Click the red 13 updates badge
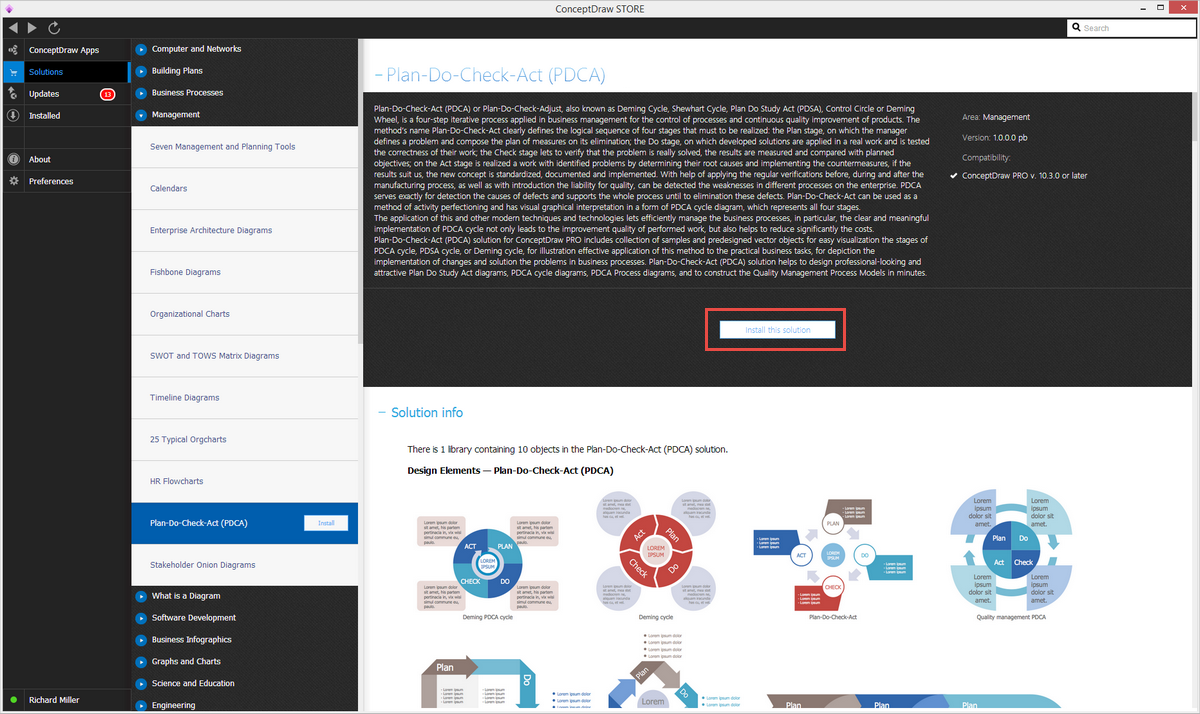 click(x=108, y=94)
